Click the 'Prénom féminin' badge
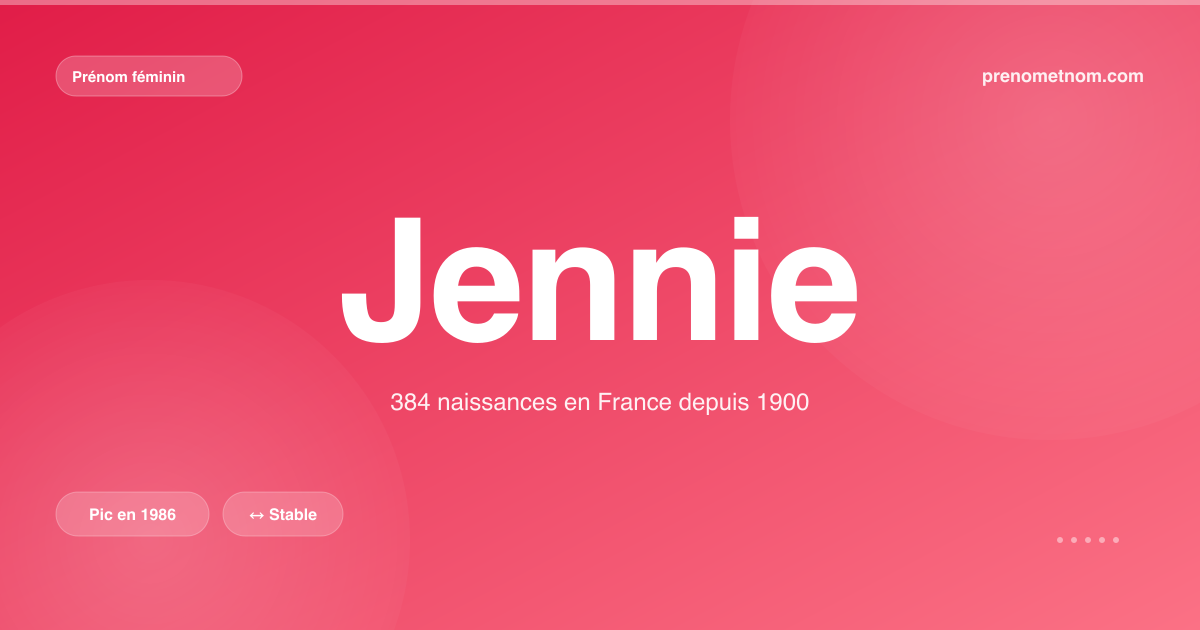 click(149, 76)
